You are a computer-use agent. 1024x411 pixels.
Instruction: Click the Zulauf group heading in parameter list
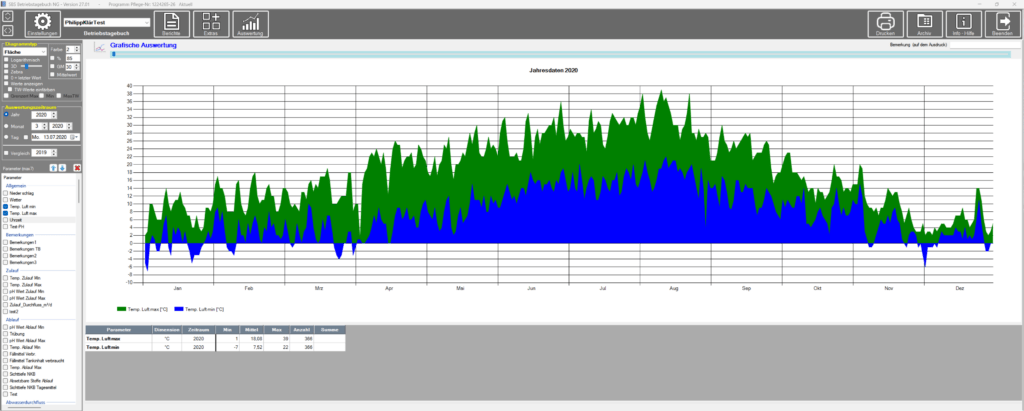pyautogui.click(x=12, y=270)
